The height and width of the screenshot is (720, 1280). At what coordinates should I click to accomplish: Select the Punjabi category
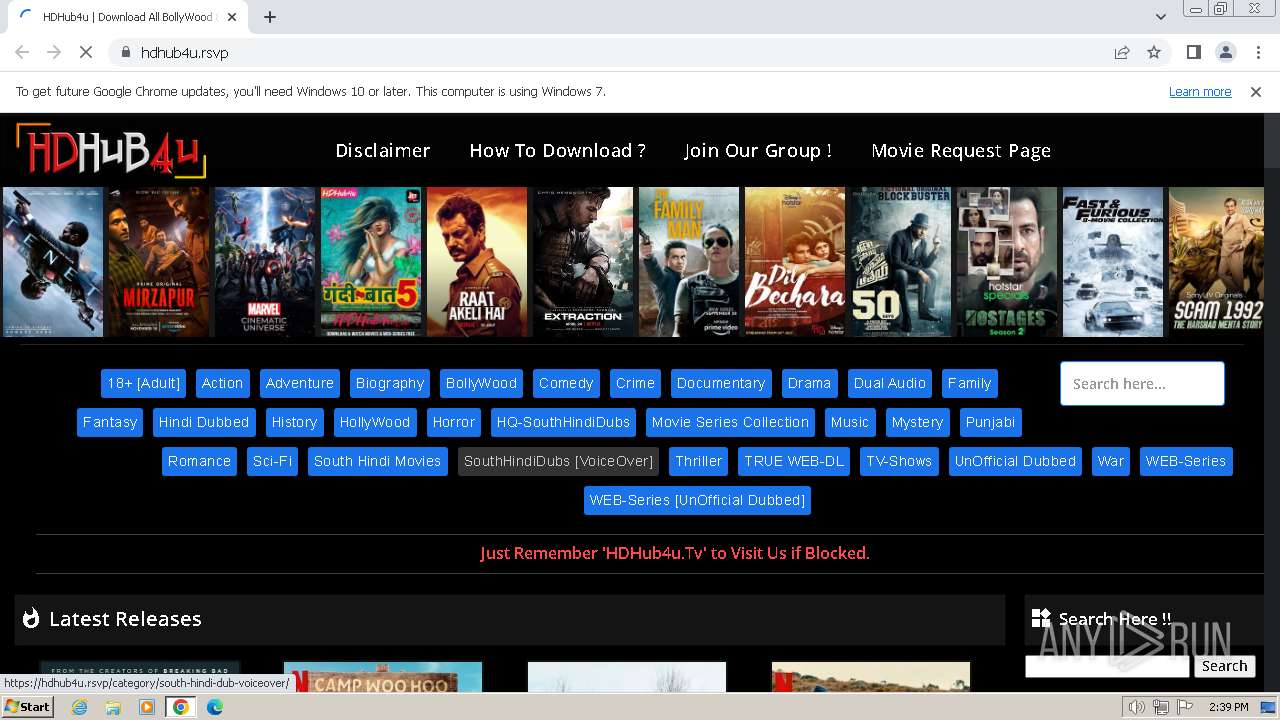tap(990, 422)
